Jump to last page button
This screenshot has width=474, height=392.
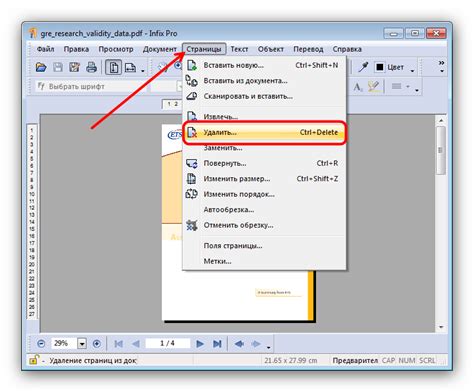217,343
